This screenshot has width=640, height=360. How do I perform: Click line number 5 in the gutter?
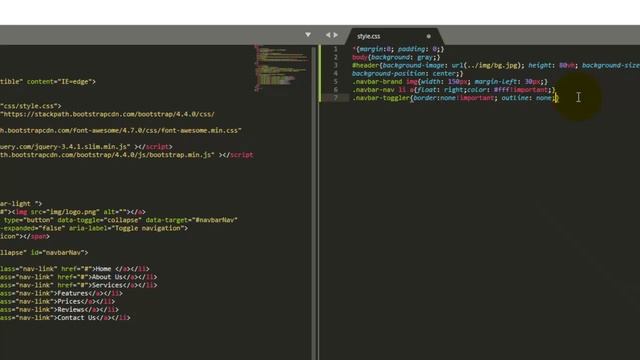click(336, 82)
